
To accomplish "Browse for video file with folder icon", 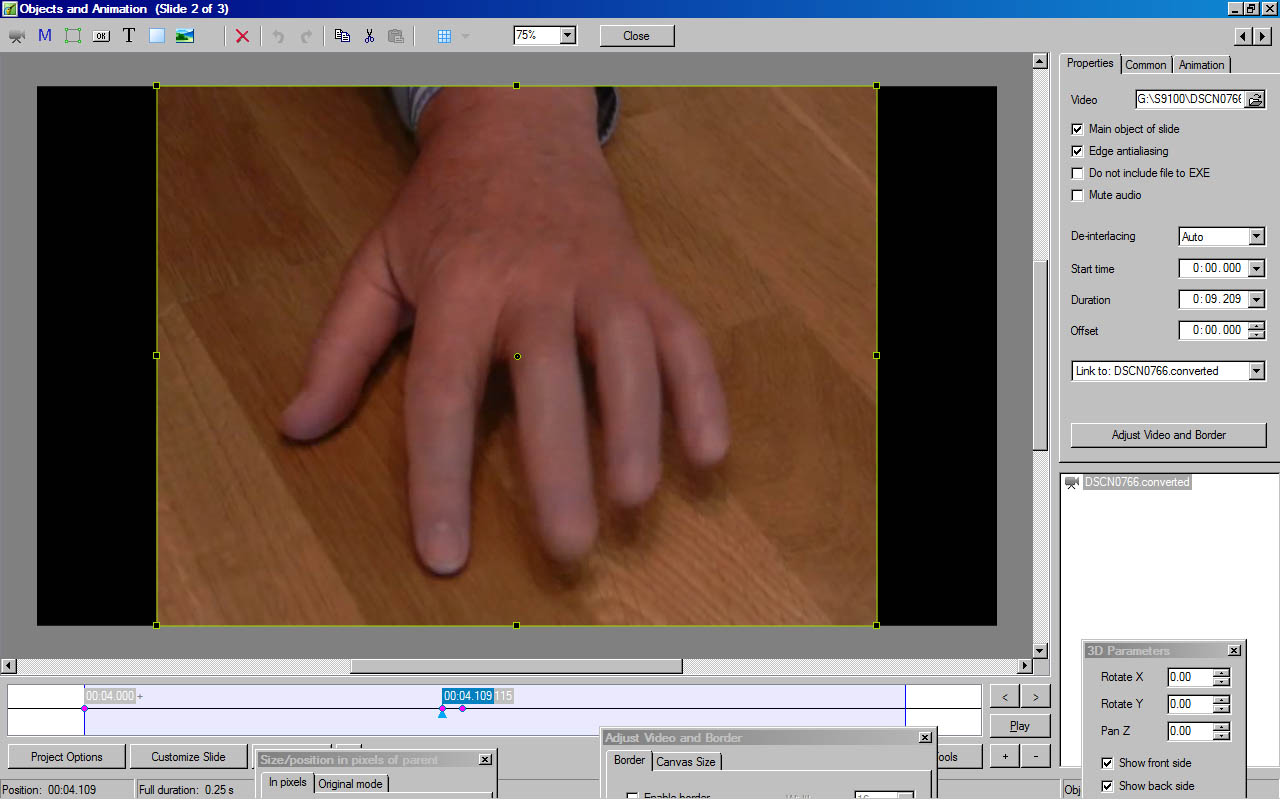I will [1255, 100].
